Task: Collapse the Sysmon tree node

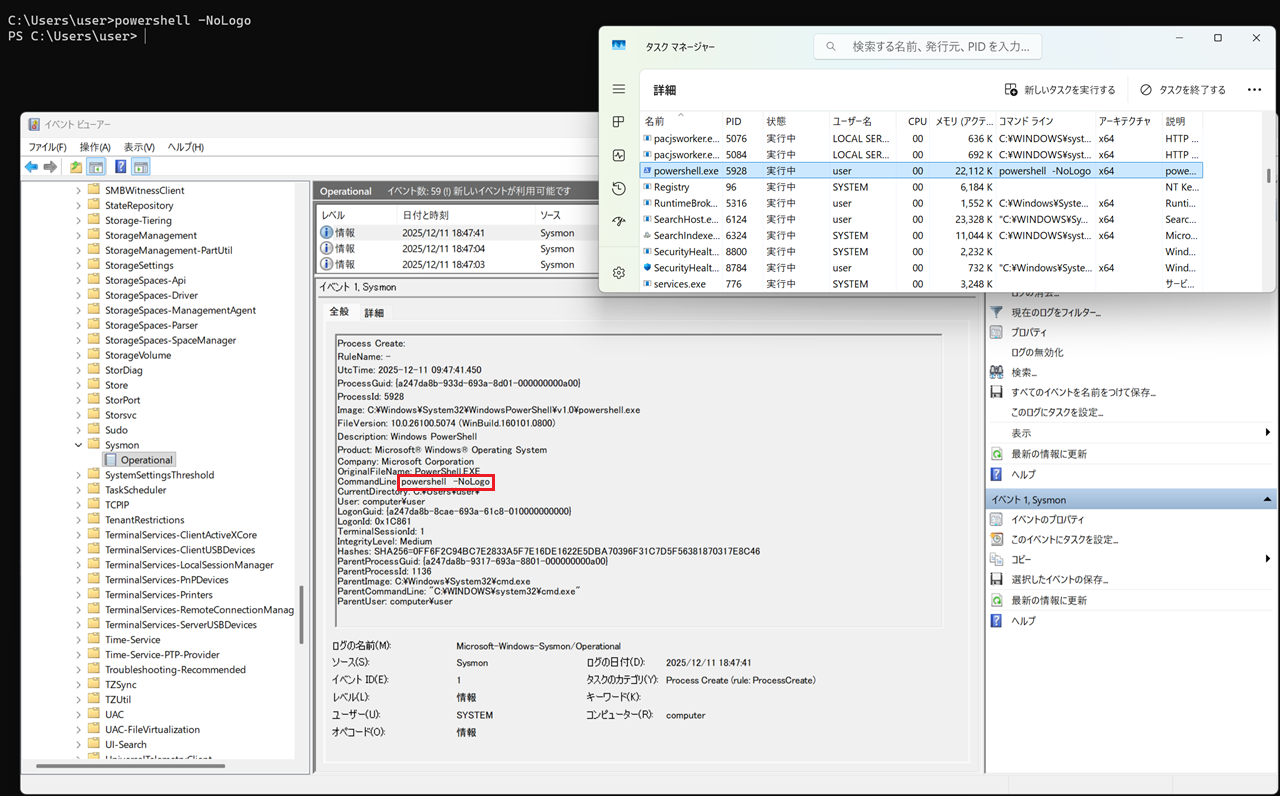Action: 78,444
